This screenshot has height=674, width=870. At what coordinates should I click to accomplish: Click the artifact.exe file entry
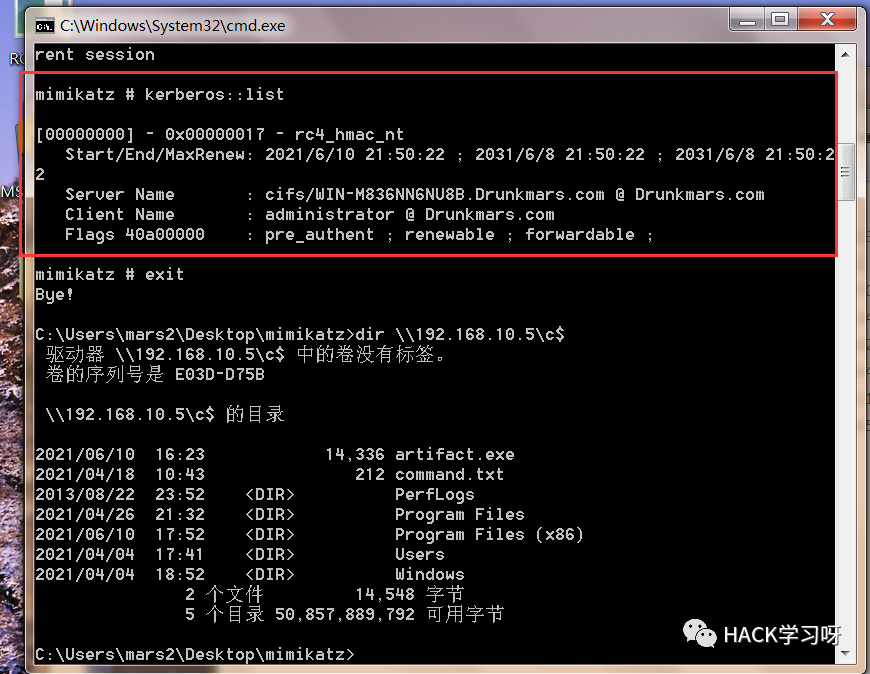pos(275,455)
